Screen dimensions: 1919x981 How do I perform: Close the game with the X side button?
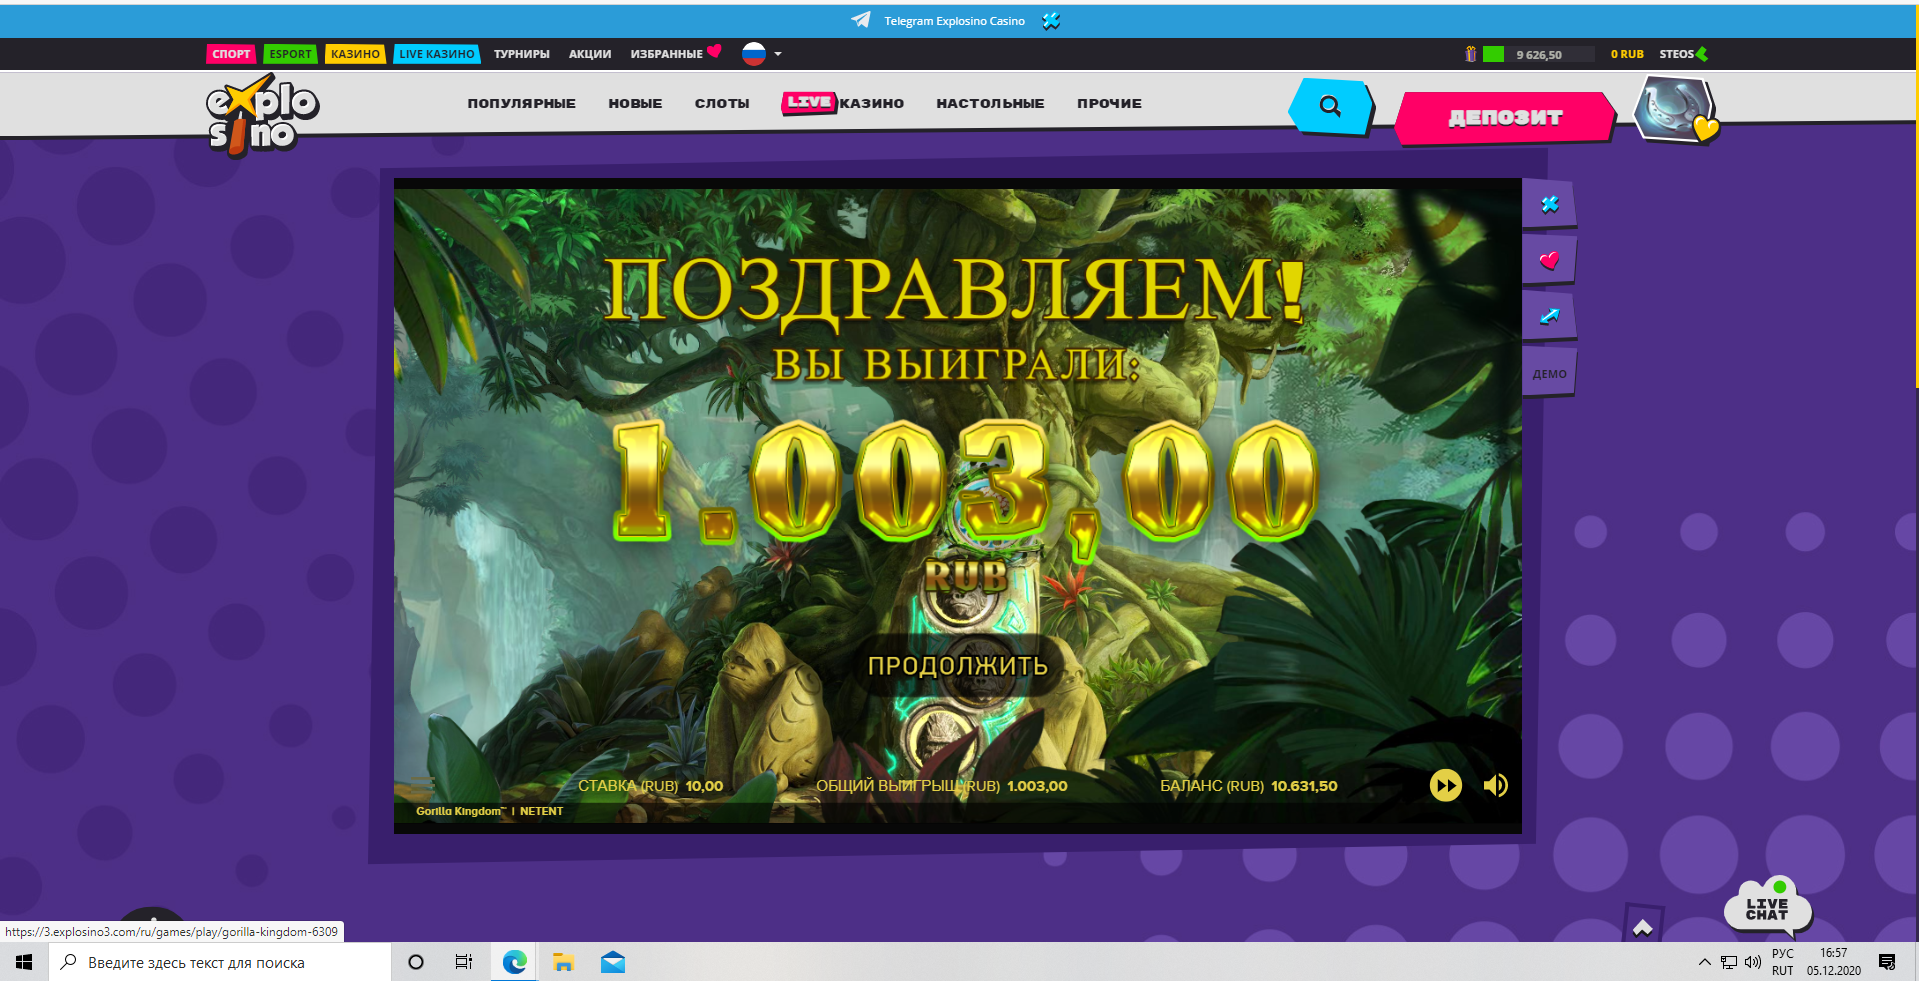pyautogui.click(x=1549, y=204)
